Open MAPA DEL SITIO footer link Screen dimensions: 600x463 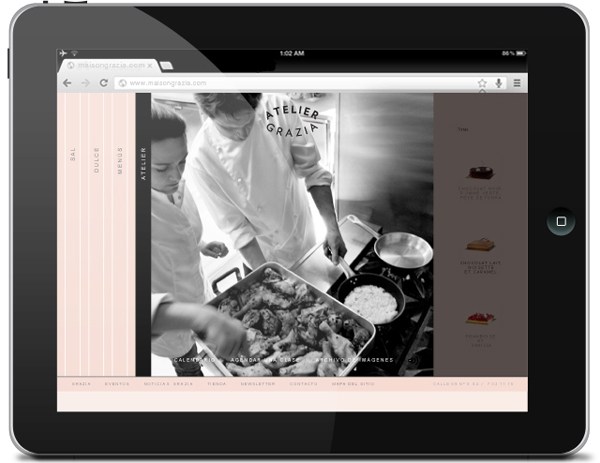coord(353,384)
